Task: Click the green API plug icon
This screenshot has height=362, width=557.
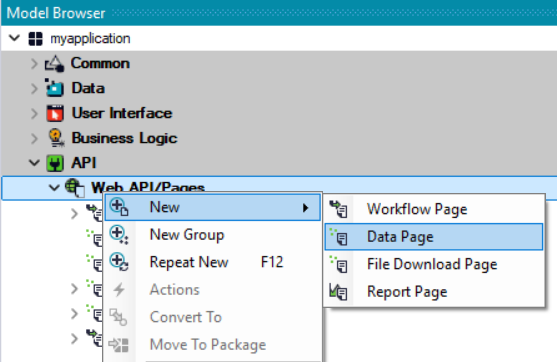Action: (55, 163)
